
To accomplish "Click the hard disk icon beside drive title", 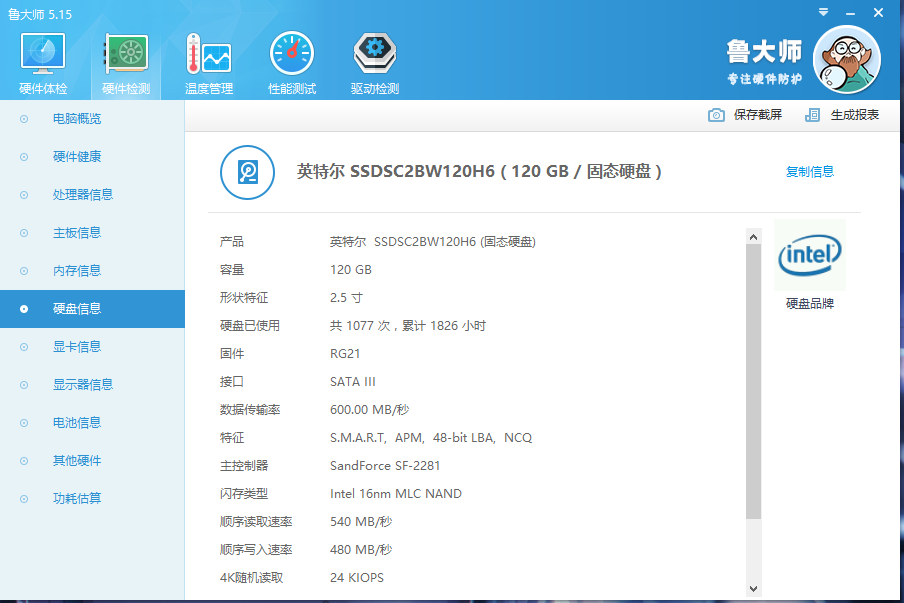I will [247, 172].
